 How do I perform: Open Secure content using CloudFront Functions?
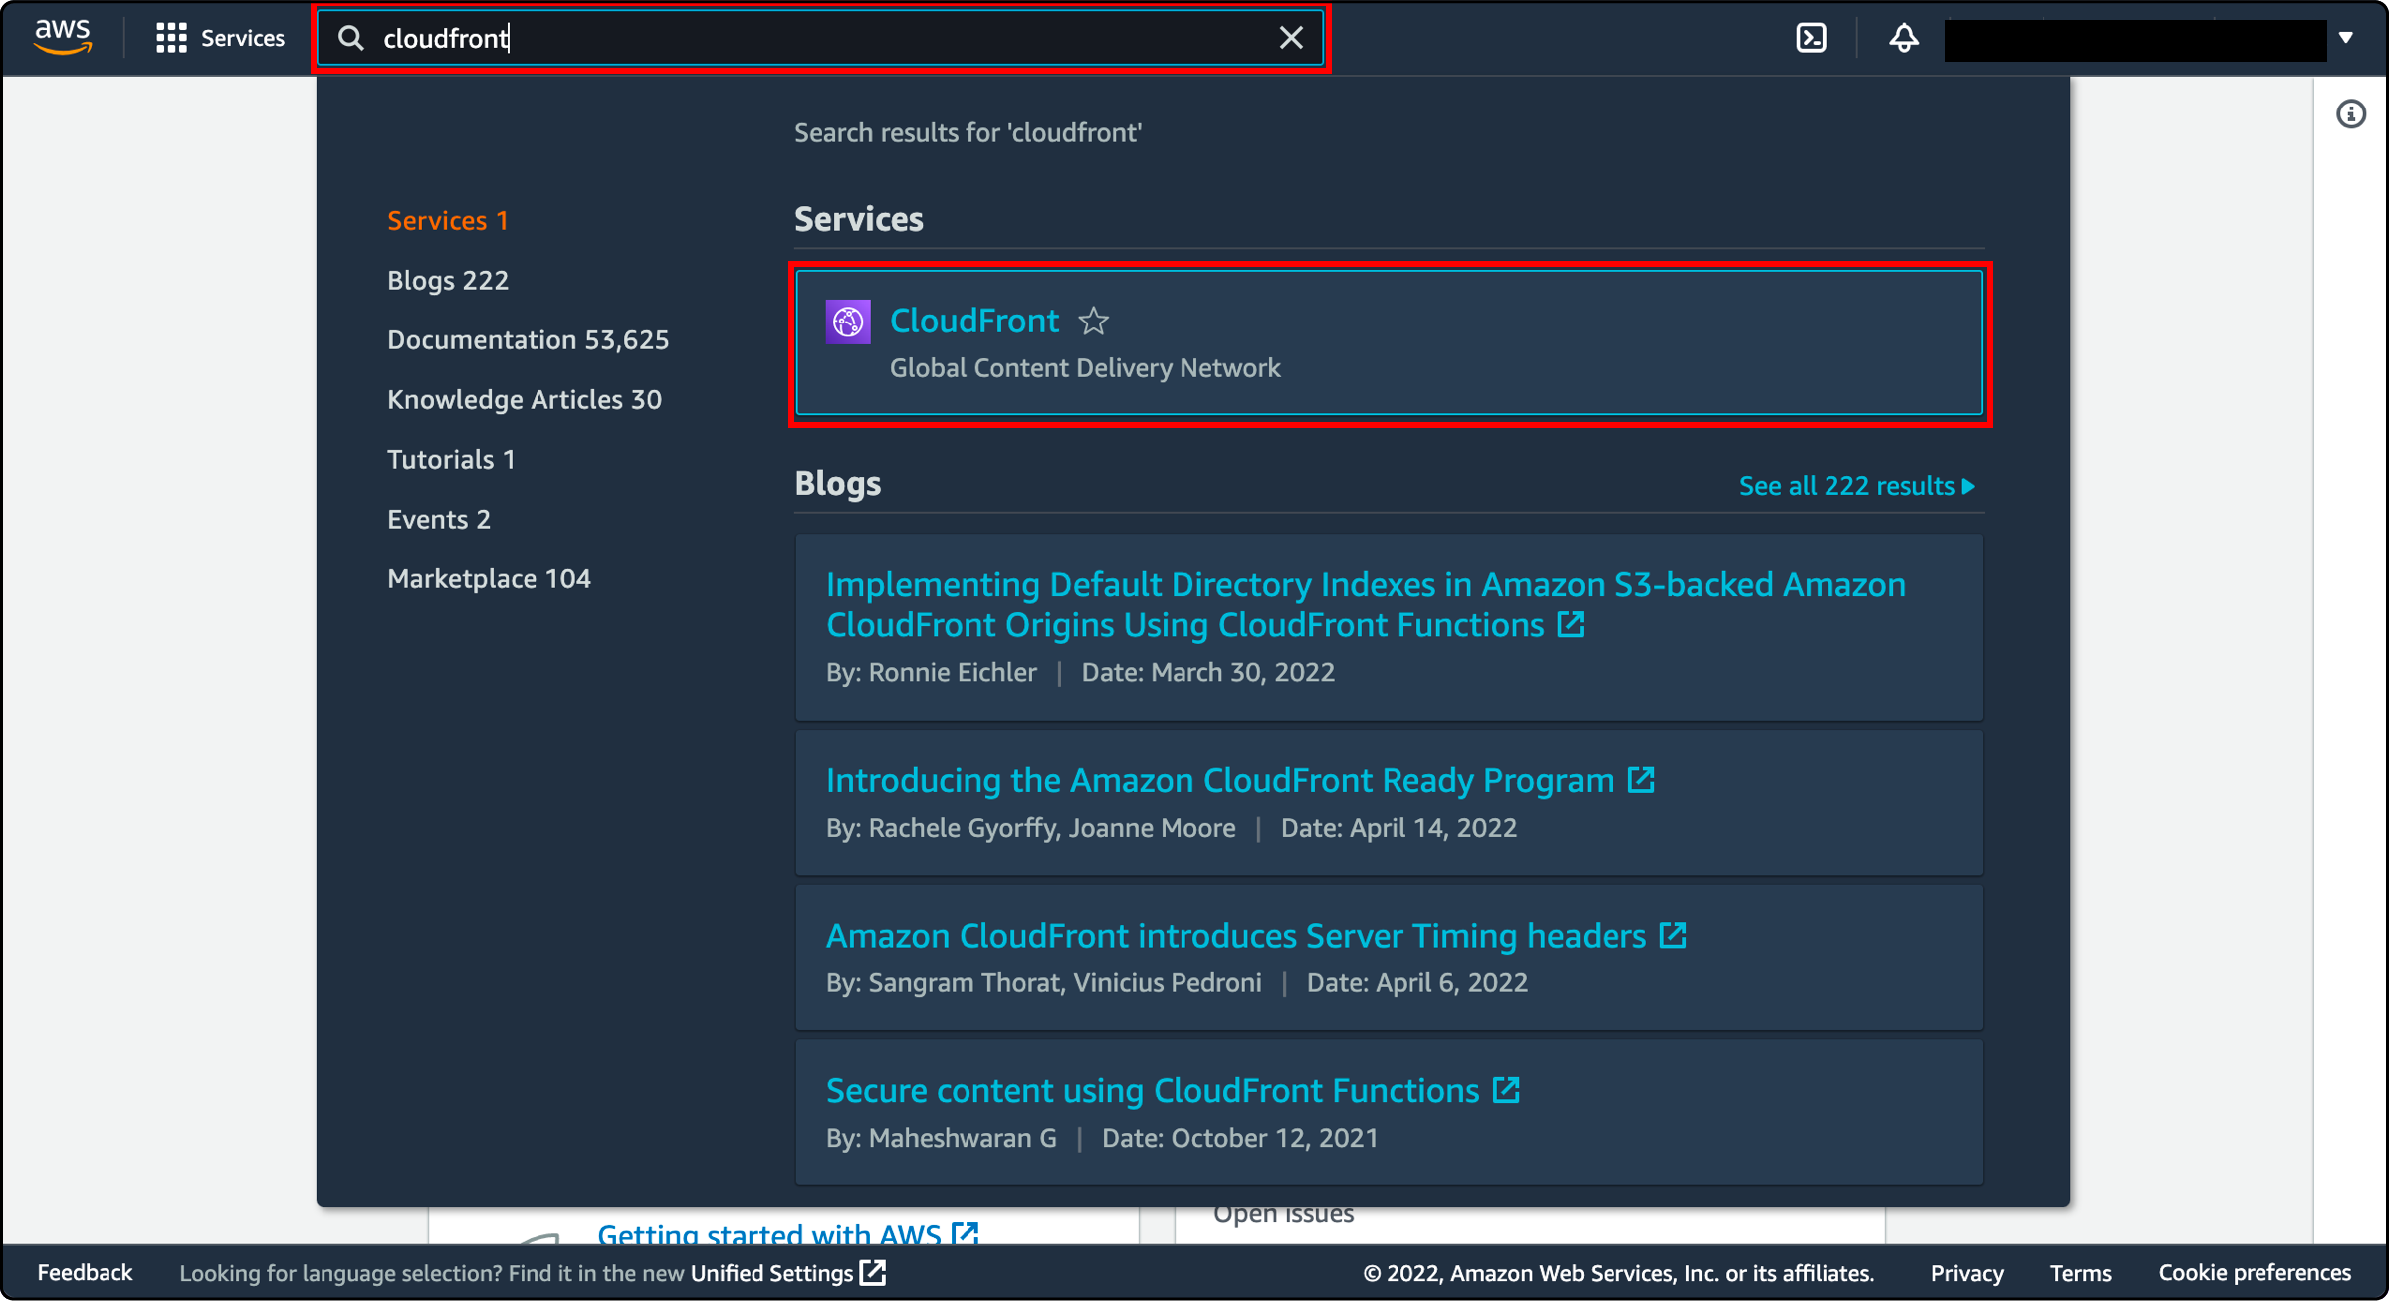pyautogui.click(x=1152, y=1090)
